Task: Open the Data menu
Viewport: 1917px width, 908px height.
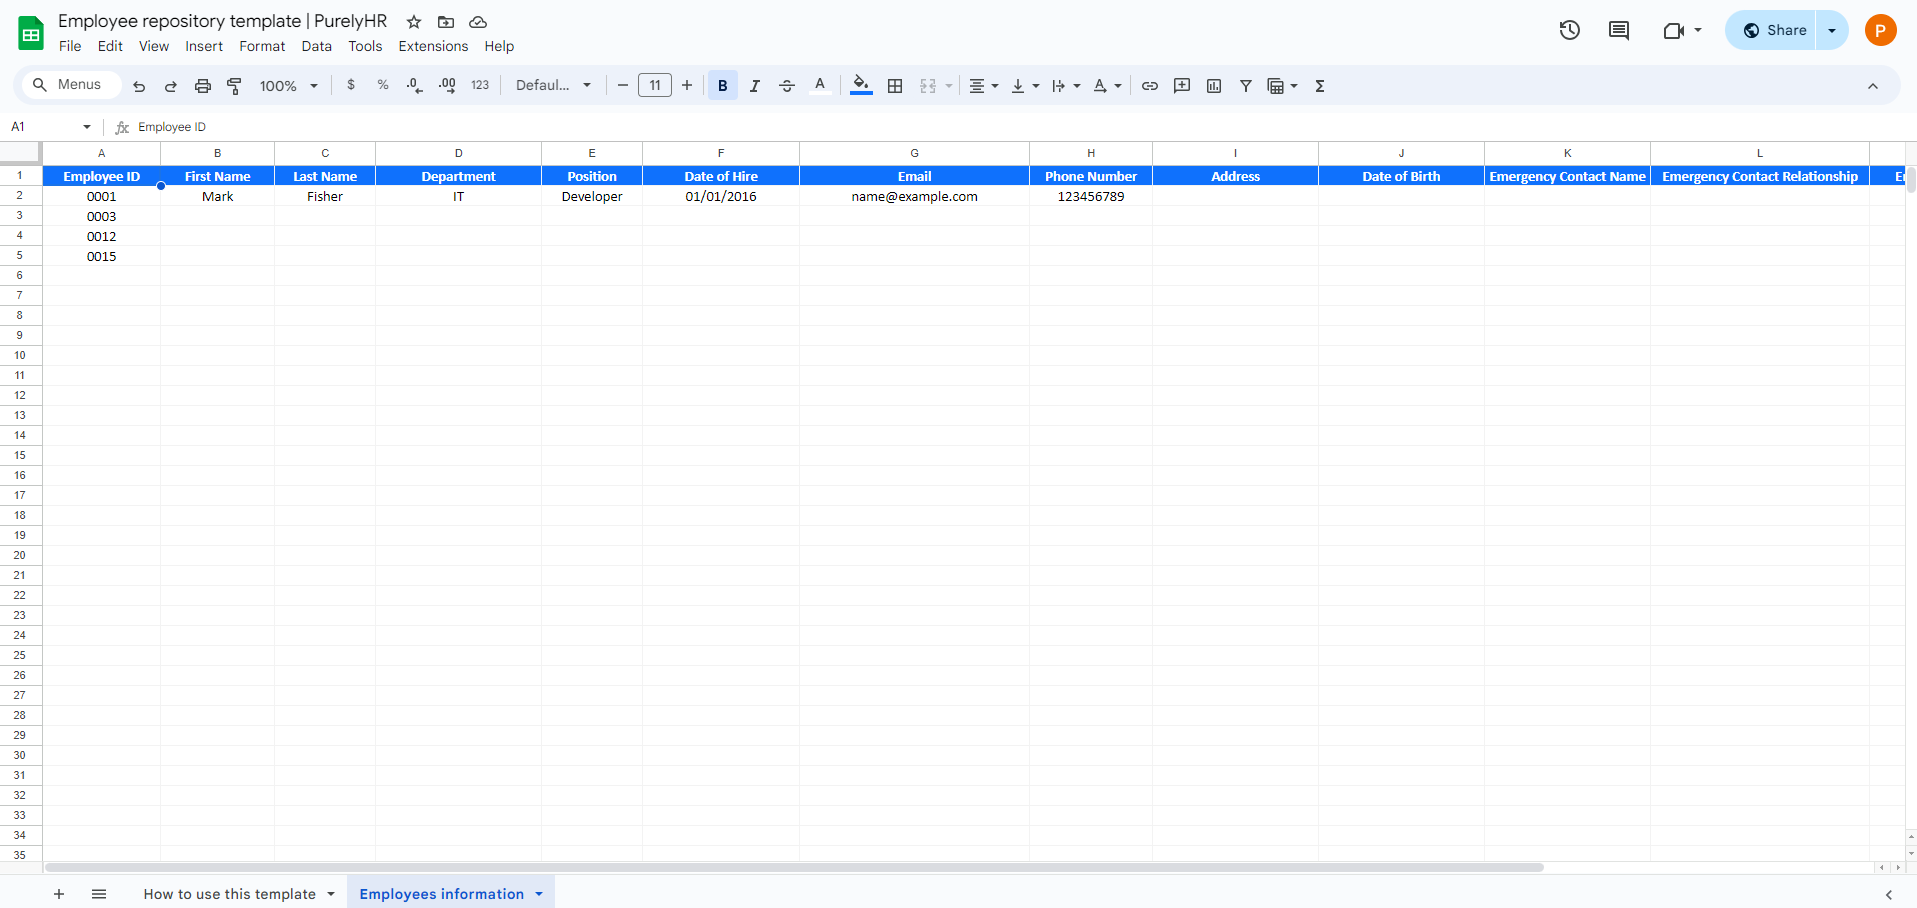Action: (x=316, y=46)
